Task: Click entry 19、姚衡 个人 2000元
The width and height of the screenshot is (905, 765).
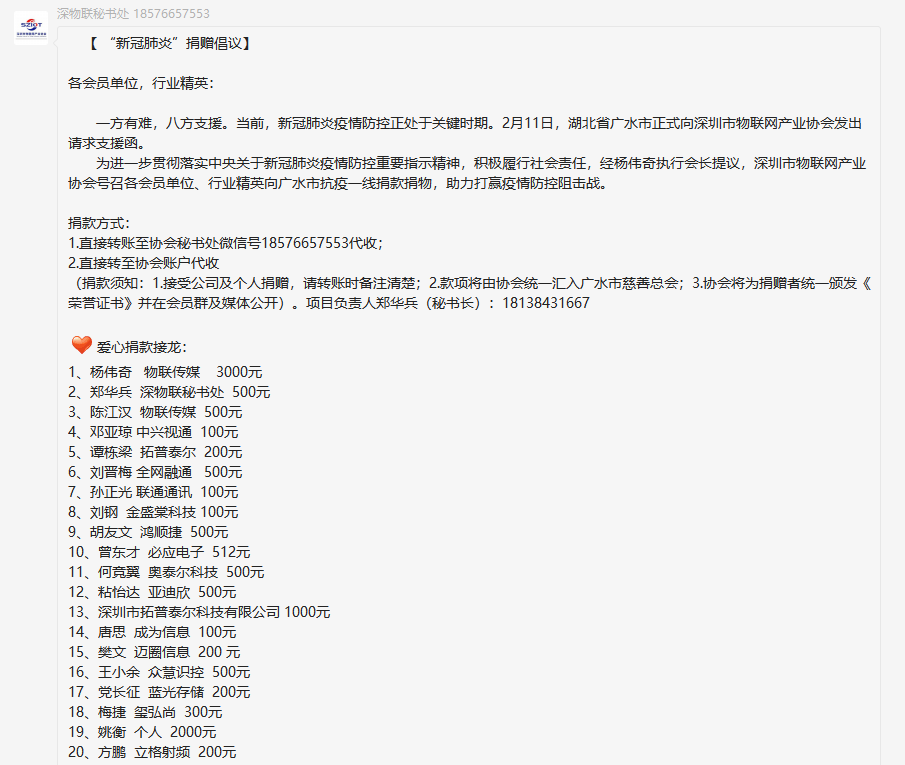Action: pos(143,732)
